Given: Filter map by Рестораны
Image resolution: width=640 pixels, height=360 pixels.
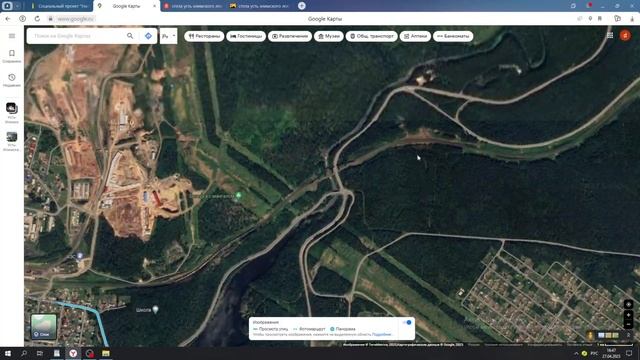Looking at the screenshot, I should coord(204,36).
